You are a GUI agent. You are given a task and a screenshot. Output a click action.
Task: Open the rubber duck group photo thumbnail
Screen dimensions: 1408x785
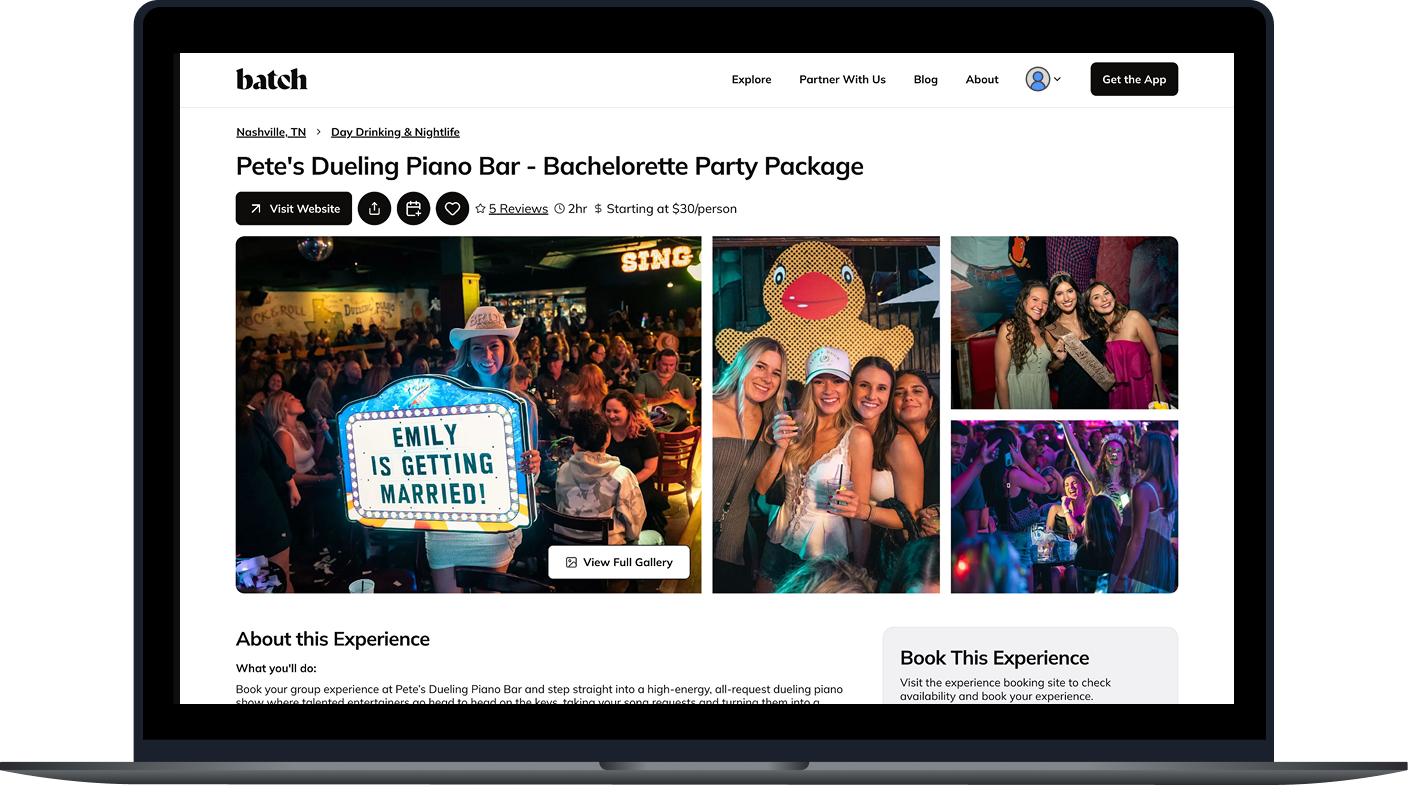(826, 414)
